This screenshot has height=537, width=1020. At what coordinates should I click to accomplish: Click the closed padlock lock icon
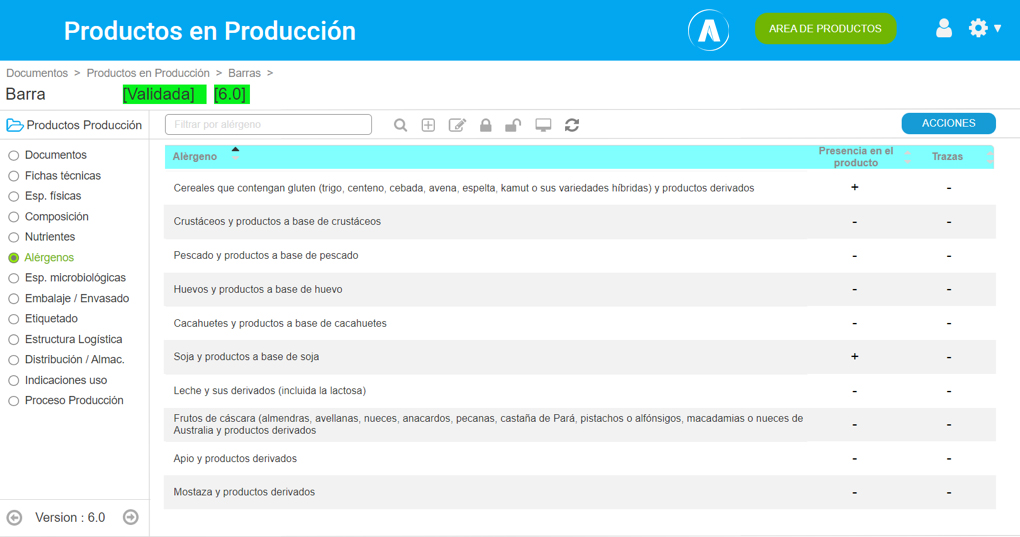[x=485, y=125]
